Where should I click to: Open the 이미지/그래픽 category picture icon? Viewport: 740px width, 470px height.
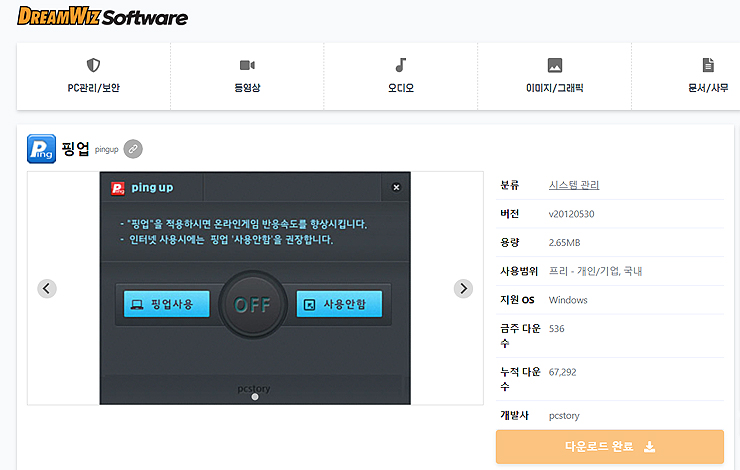[x=555, y=65]
